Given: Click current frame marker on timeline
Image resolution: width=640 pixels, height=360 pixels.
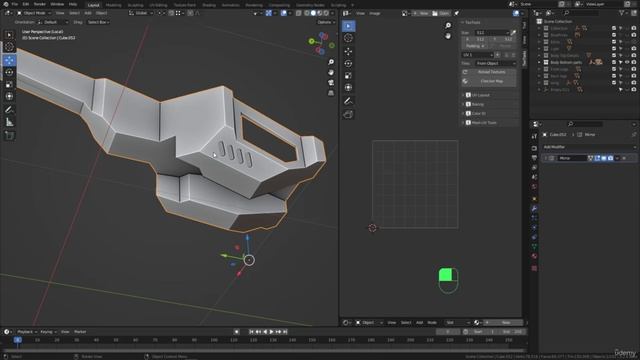Looking at the screenshot, I should [18, 340].
